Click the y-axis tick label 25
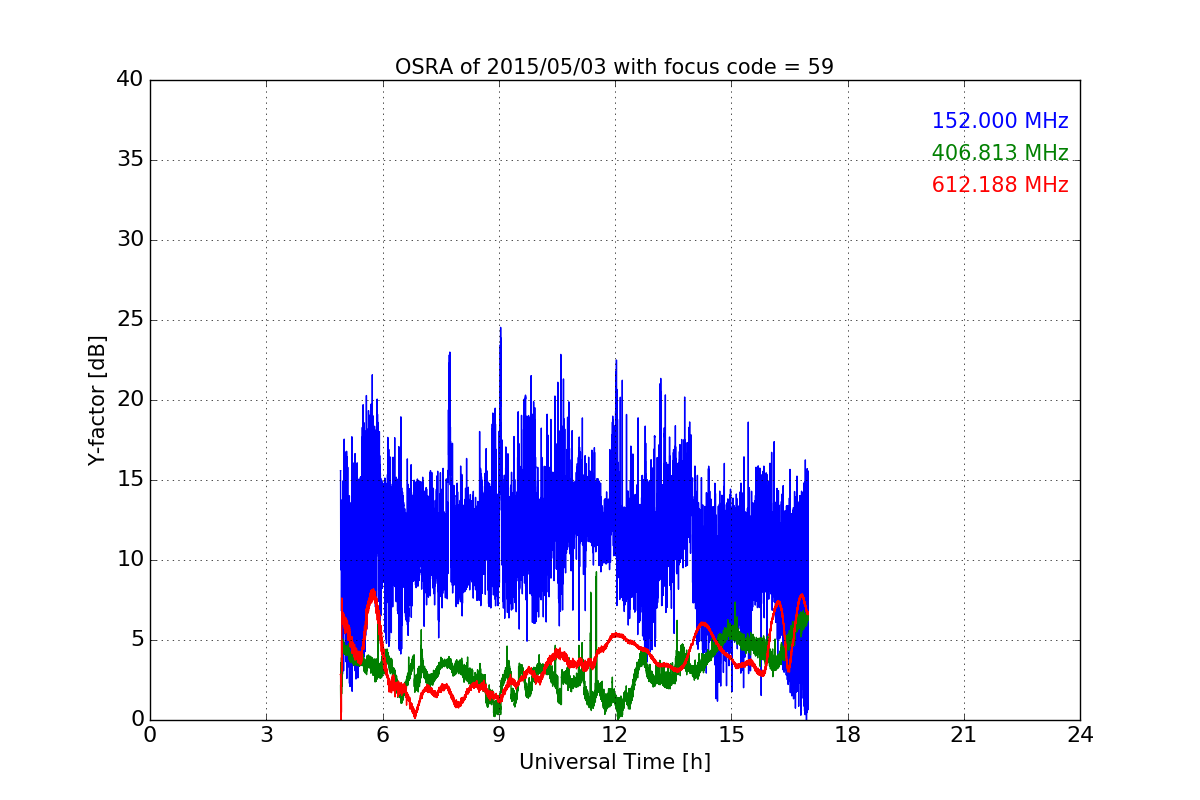1200x800 pixels. point(130,320)
